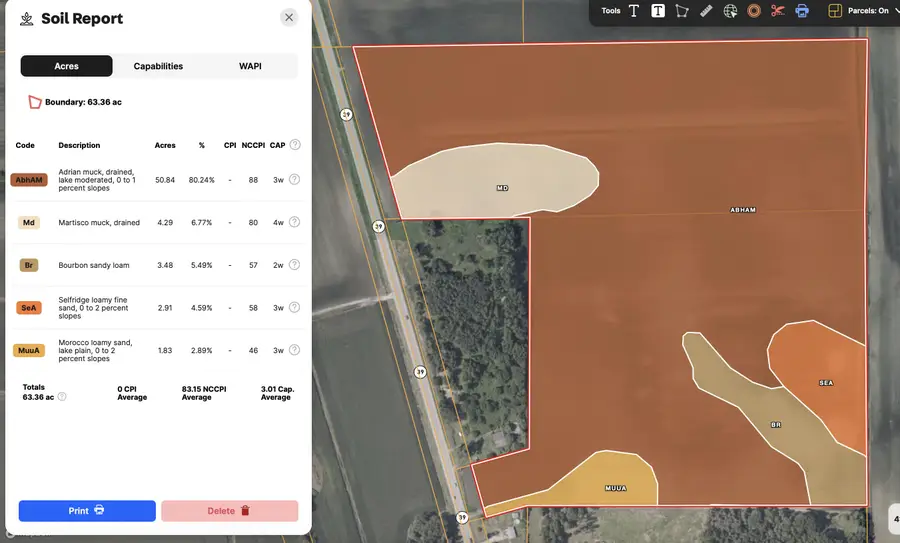Click the MuuA soil code swatch

[x=29, y=351]
